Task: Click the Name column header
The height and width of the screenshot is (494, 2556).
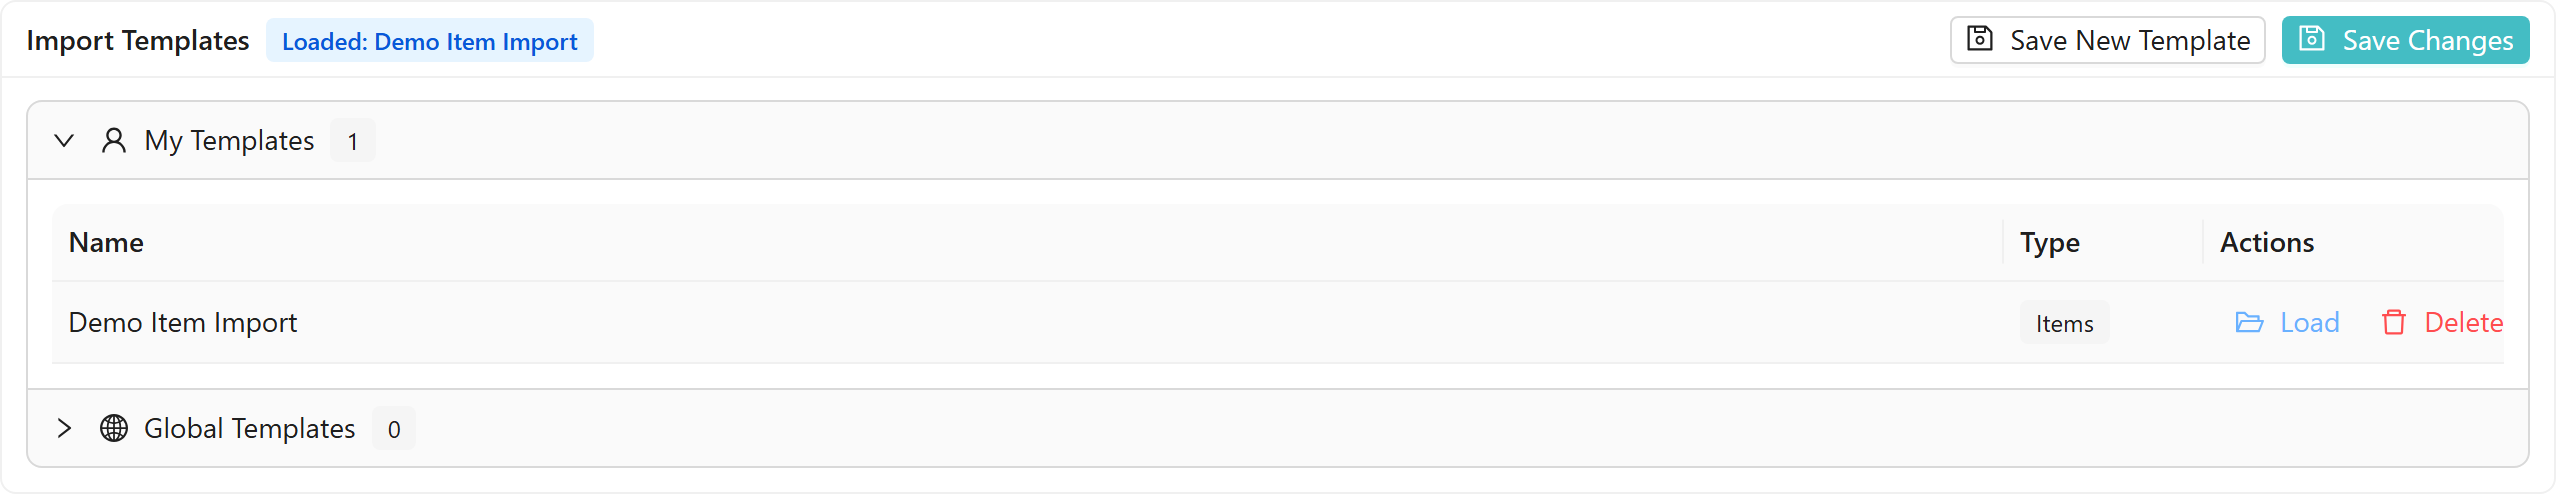Action: 106,242
